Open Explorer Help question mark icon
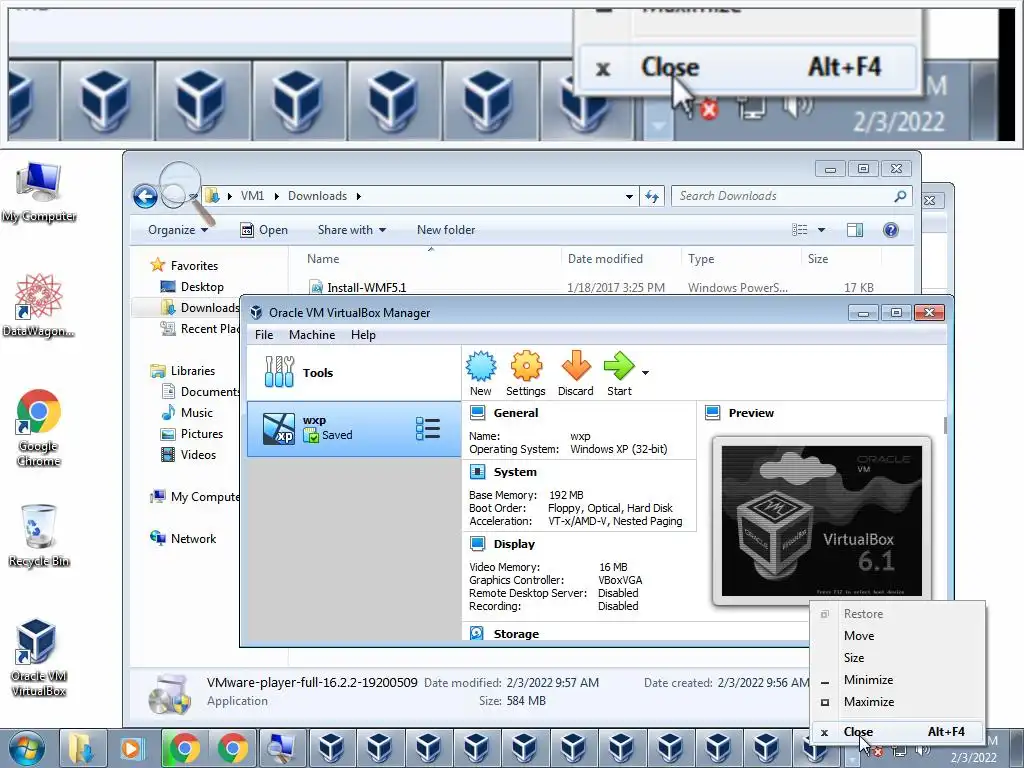The width and height of the screenshot is (1024, 768). click(x=891, y=230)
